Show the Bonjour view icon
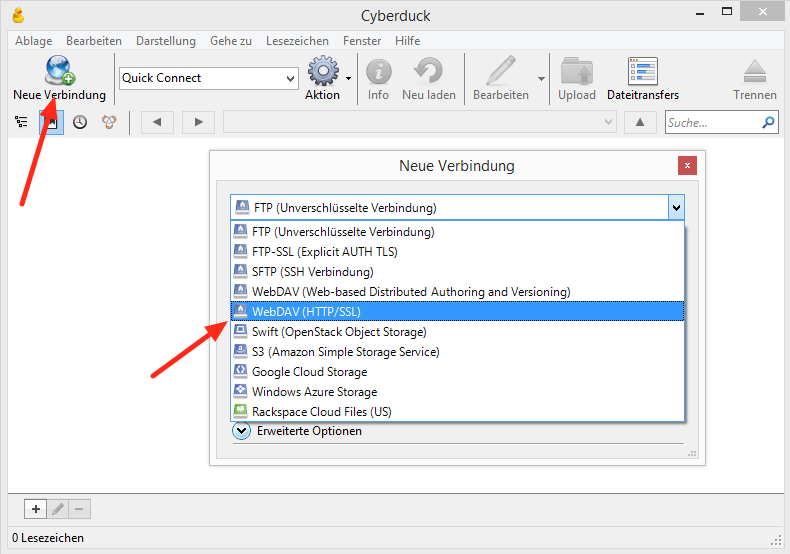 click(x=109, y=122)
